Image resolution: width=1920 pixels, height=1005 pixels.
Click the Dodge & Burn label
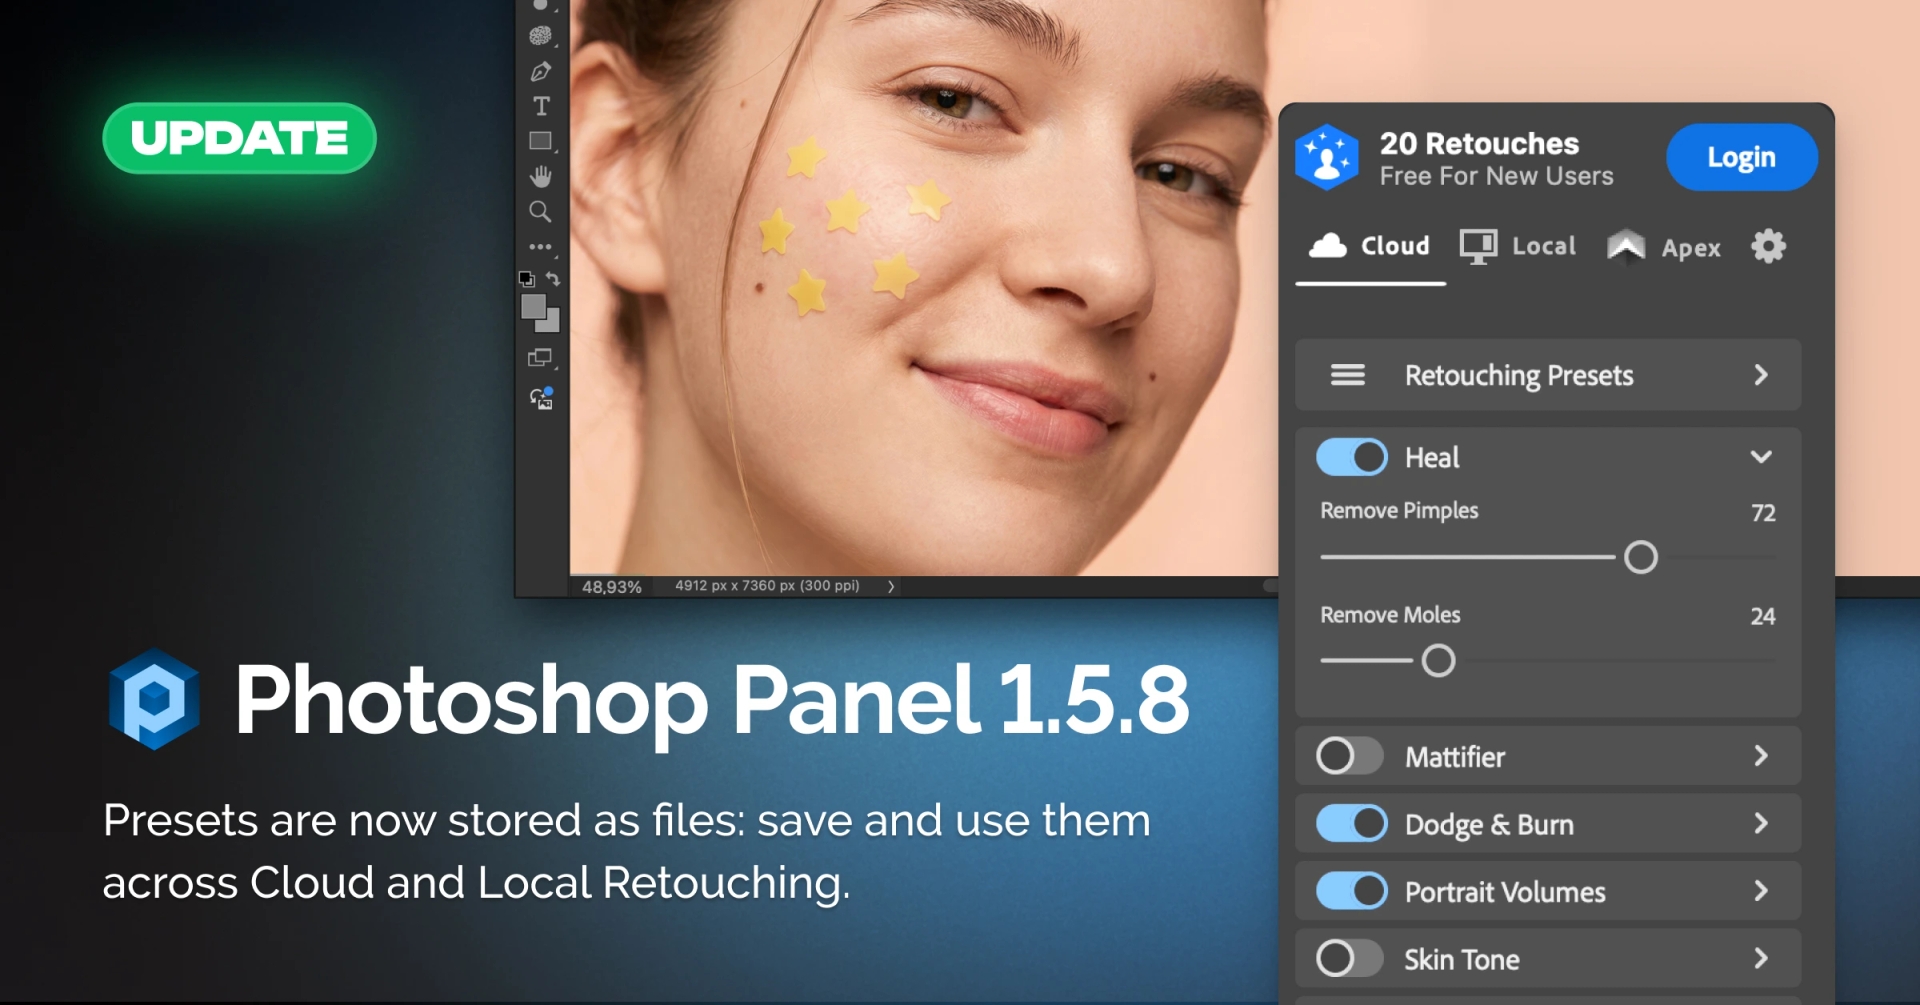(1489, 825)
